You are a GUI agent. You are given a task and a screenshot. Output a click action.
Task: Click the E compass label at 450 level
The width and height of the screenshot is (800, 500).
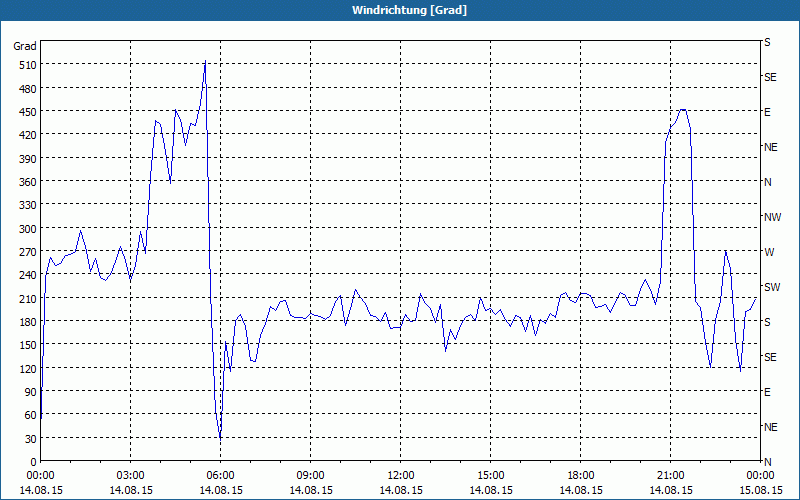767,112
